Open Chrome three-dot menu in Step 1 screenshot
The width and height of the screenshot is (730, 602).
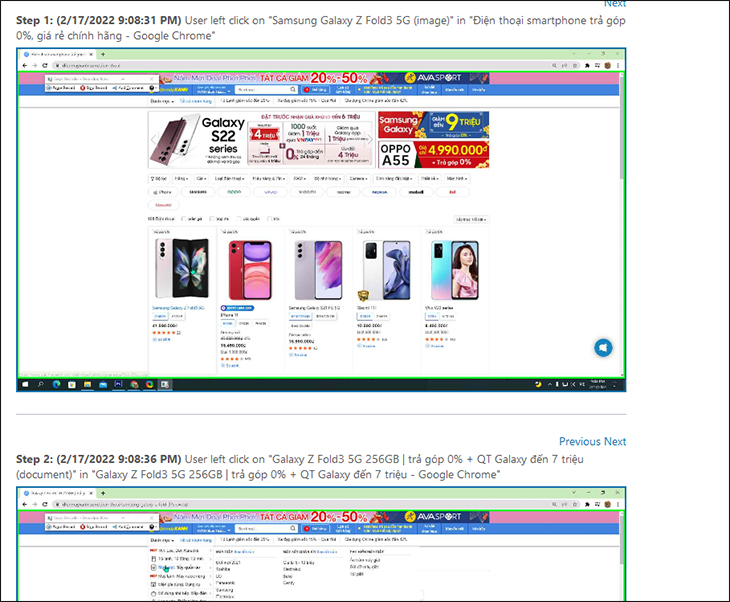618,66
